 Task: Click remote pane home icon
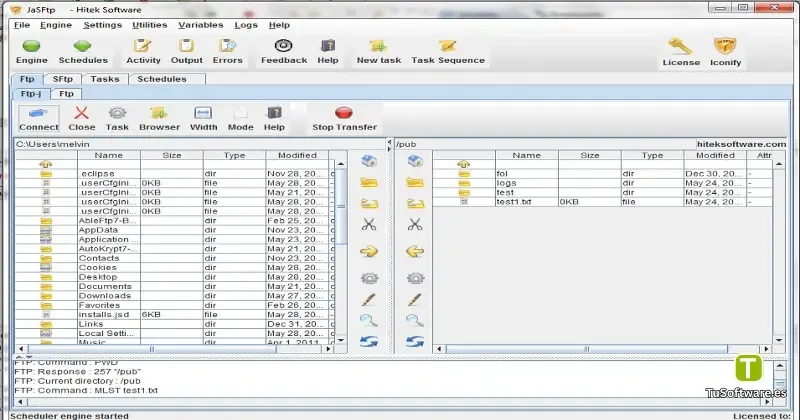point(415,161)
